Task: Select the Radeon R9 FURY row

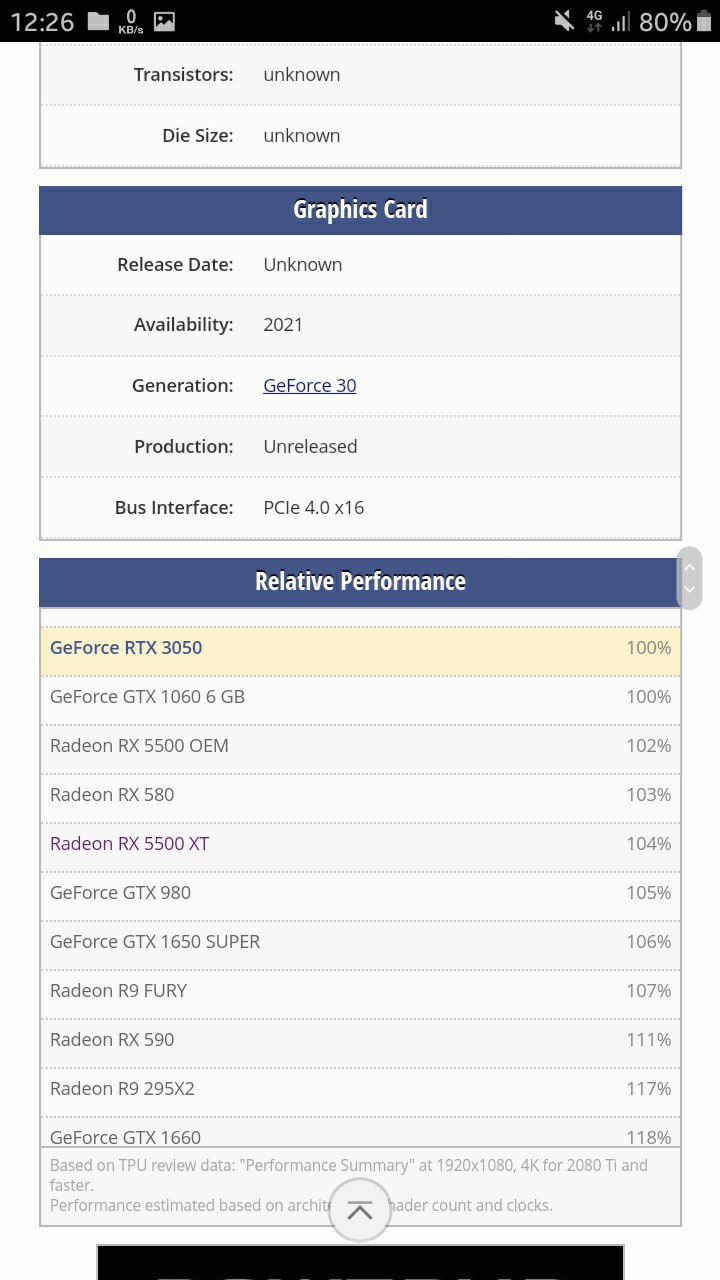Action: [x=360, y=991]
